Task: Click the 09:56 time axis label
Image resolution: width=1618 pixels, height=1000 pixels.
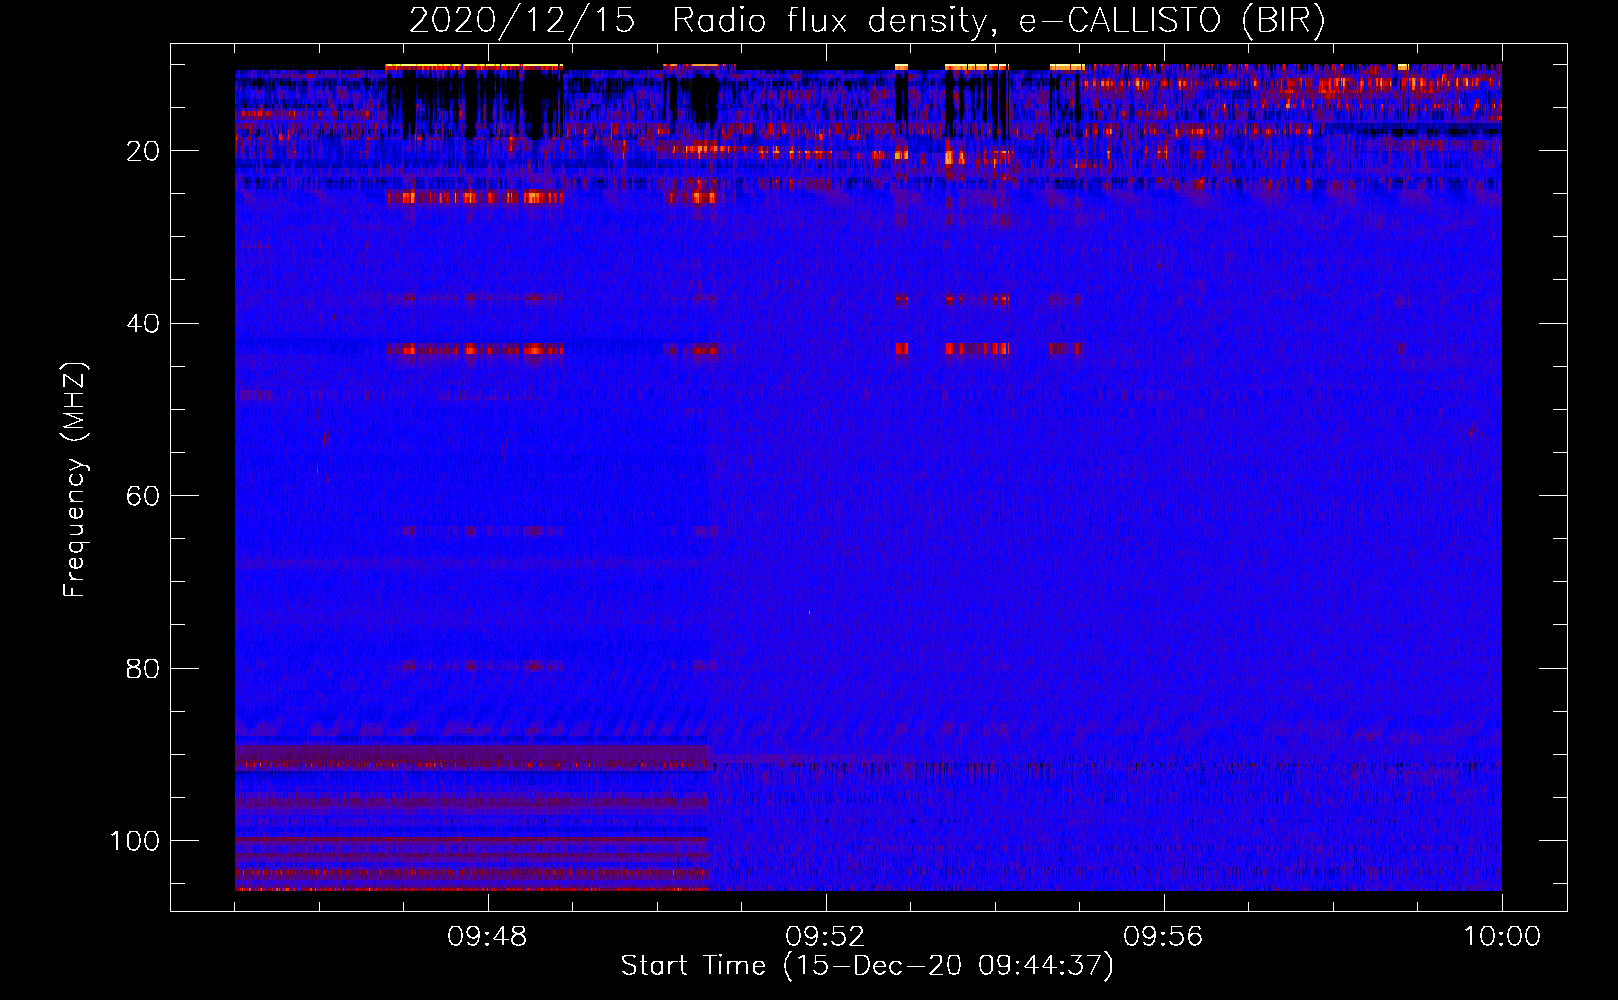Action: click(x=1163, y=937)
